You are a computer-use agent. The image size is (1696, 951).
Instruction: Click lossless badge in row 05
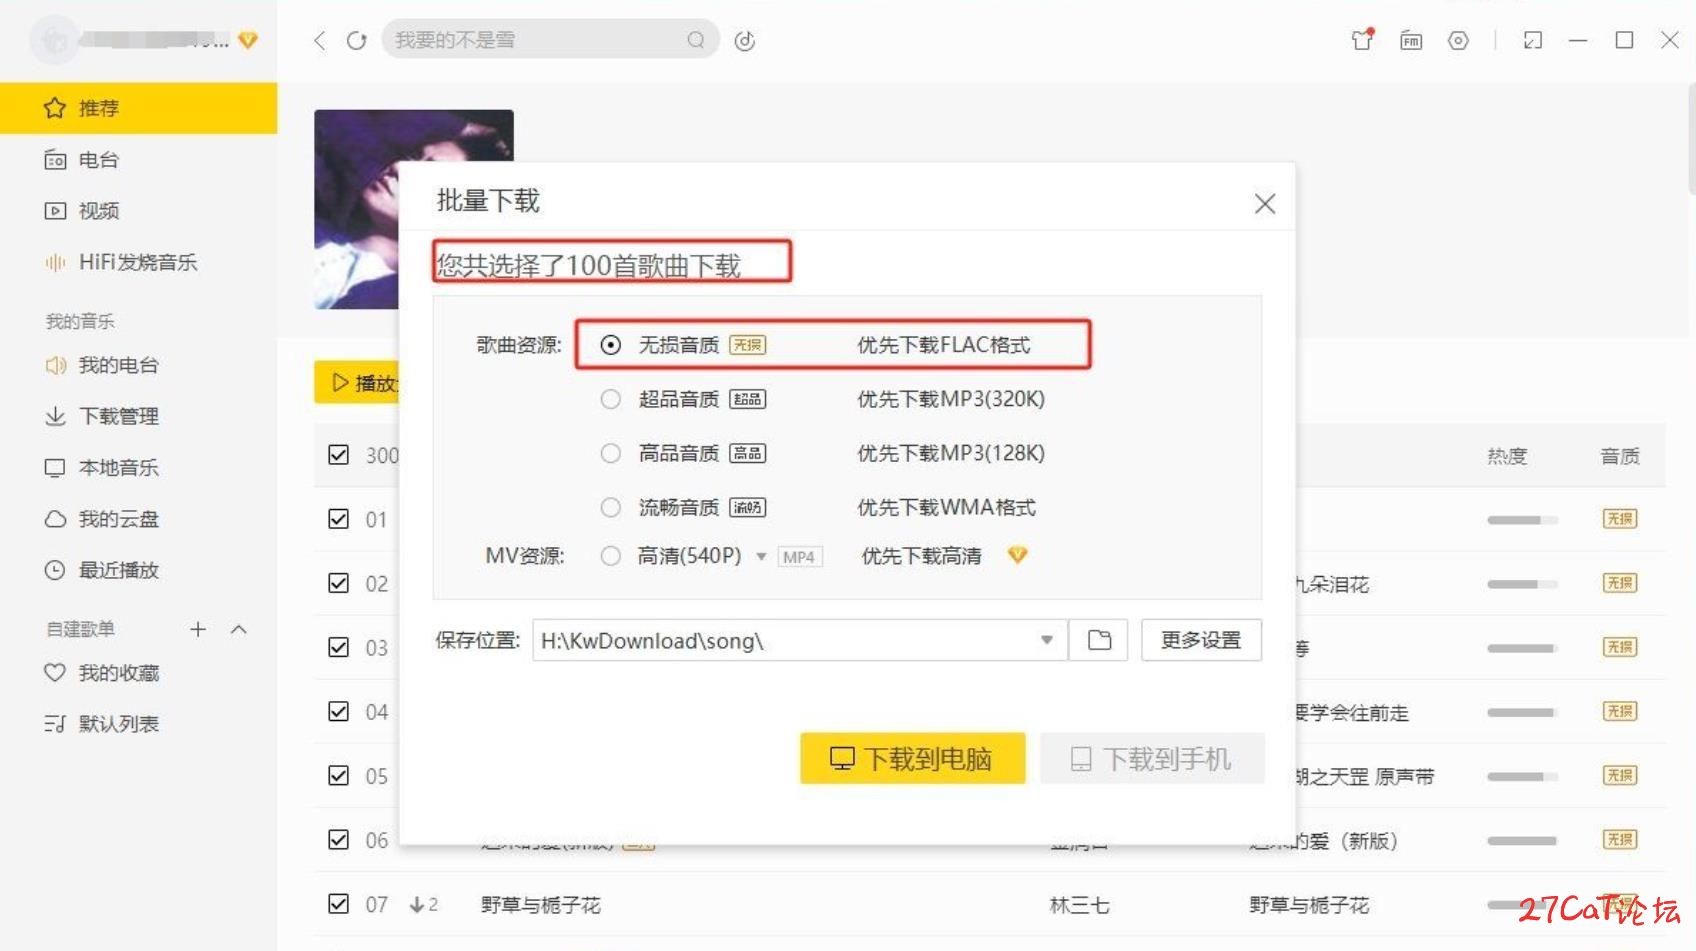(1620, 776)
